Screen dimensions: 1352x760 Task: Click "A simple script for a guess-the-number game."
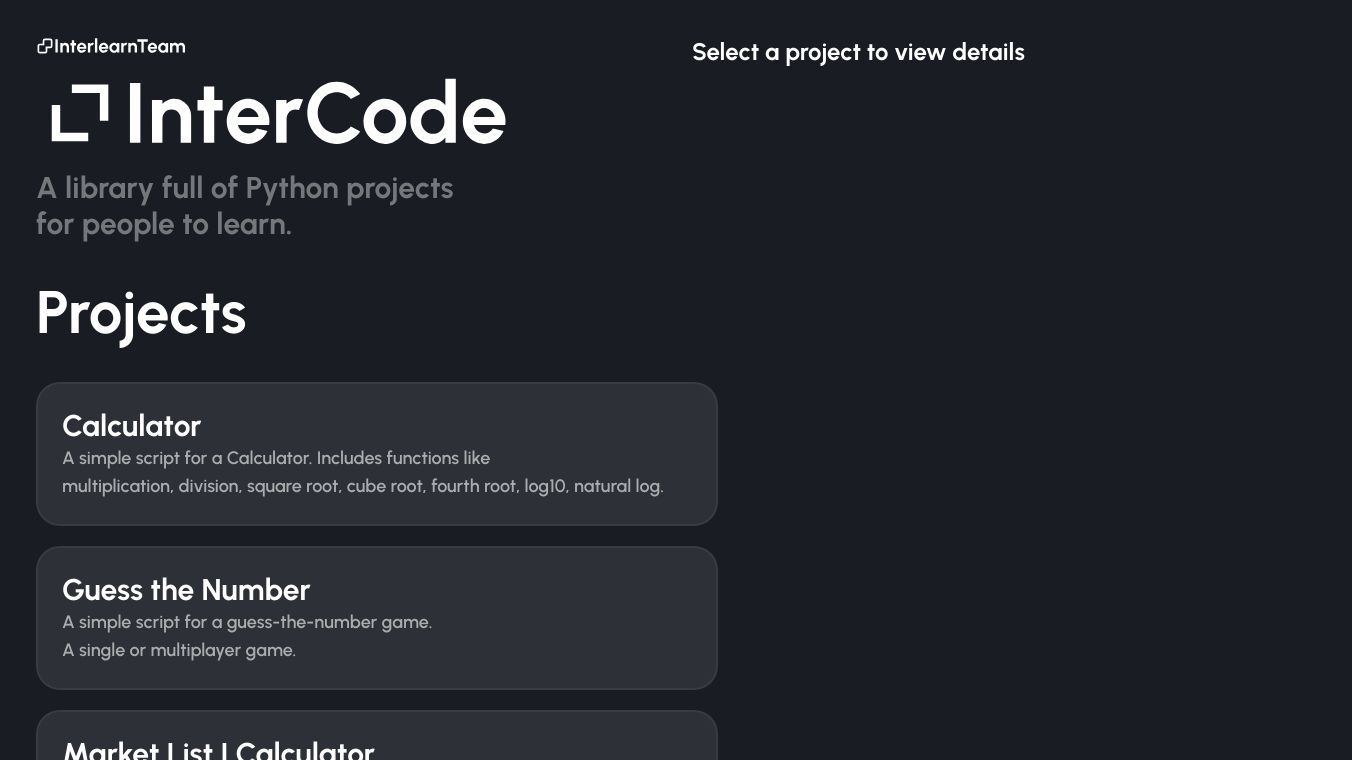247,622
